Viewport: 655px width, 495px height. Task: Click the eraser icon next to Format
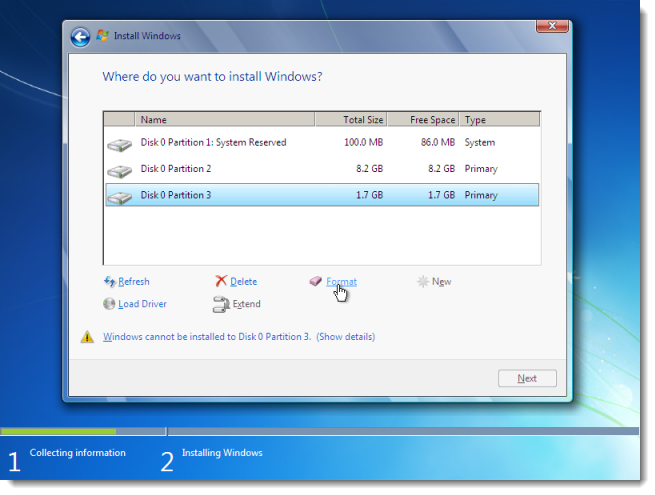pyautogui.click(x=316, y=281)
